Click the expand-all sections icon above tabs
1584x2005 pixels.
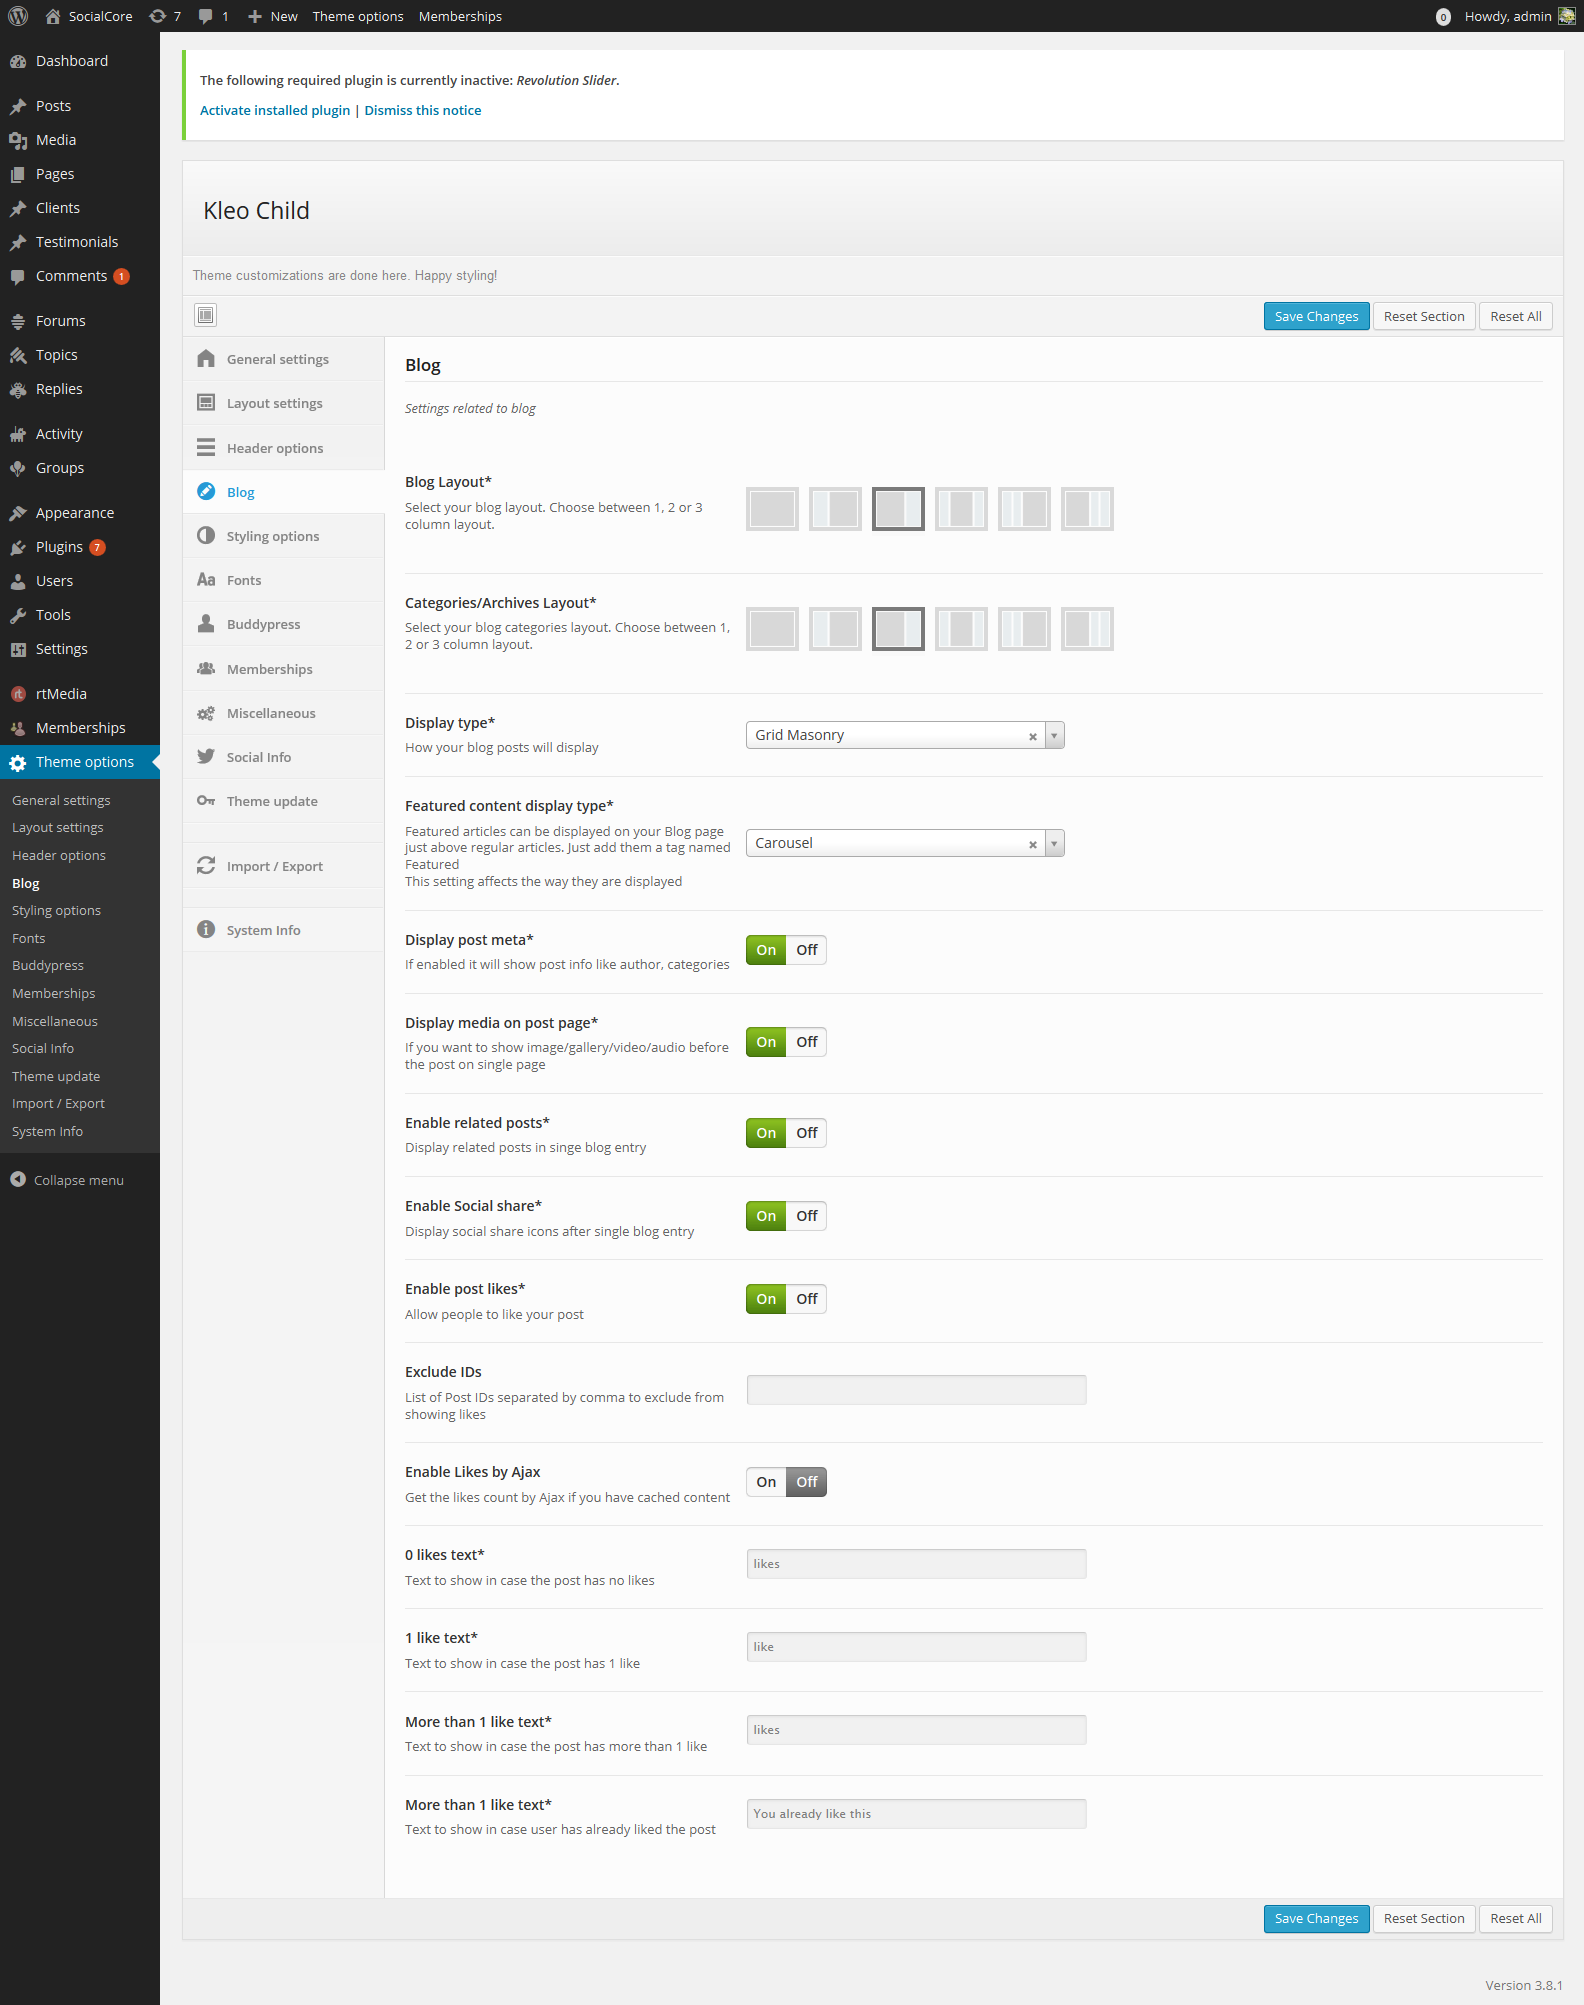(x=205, y=315)
